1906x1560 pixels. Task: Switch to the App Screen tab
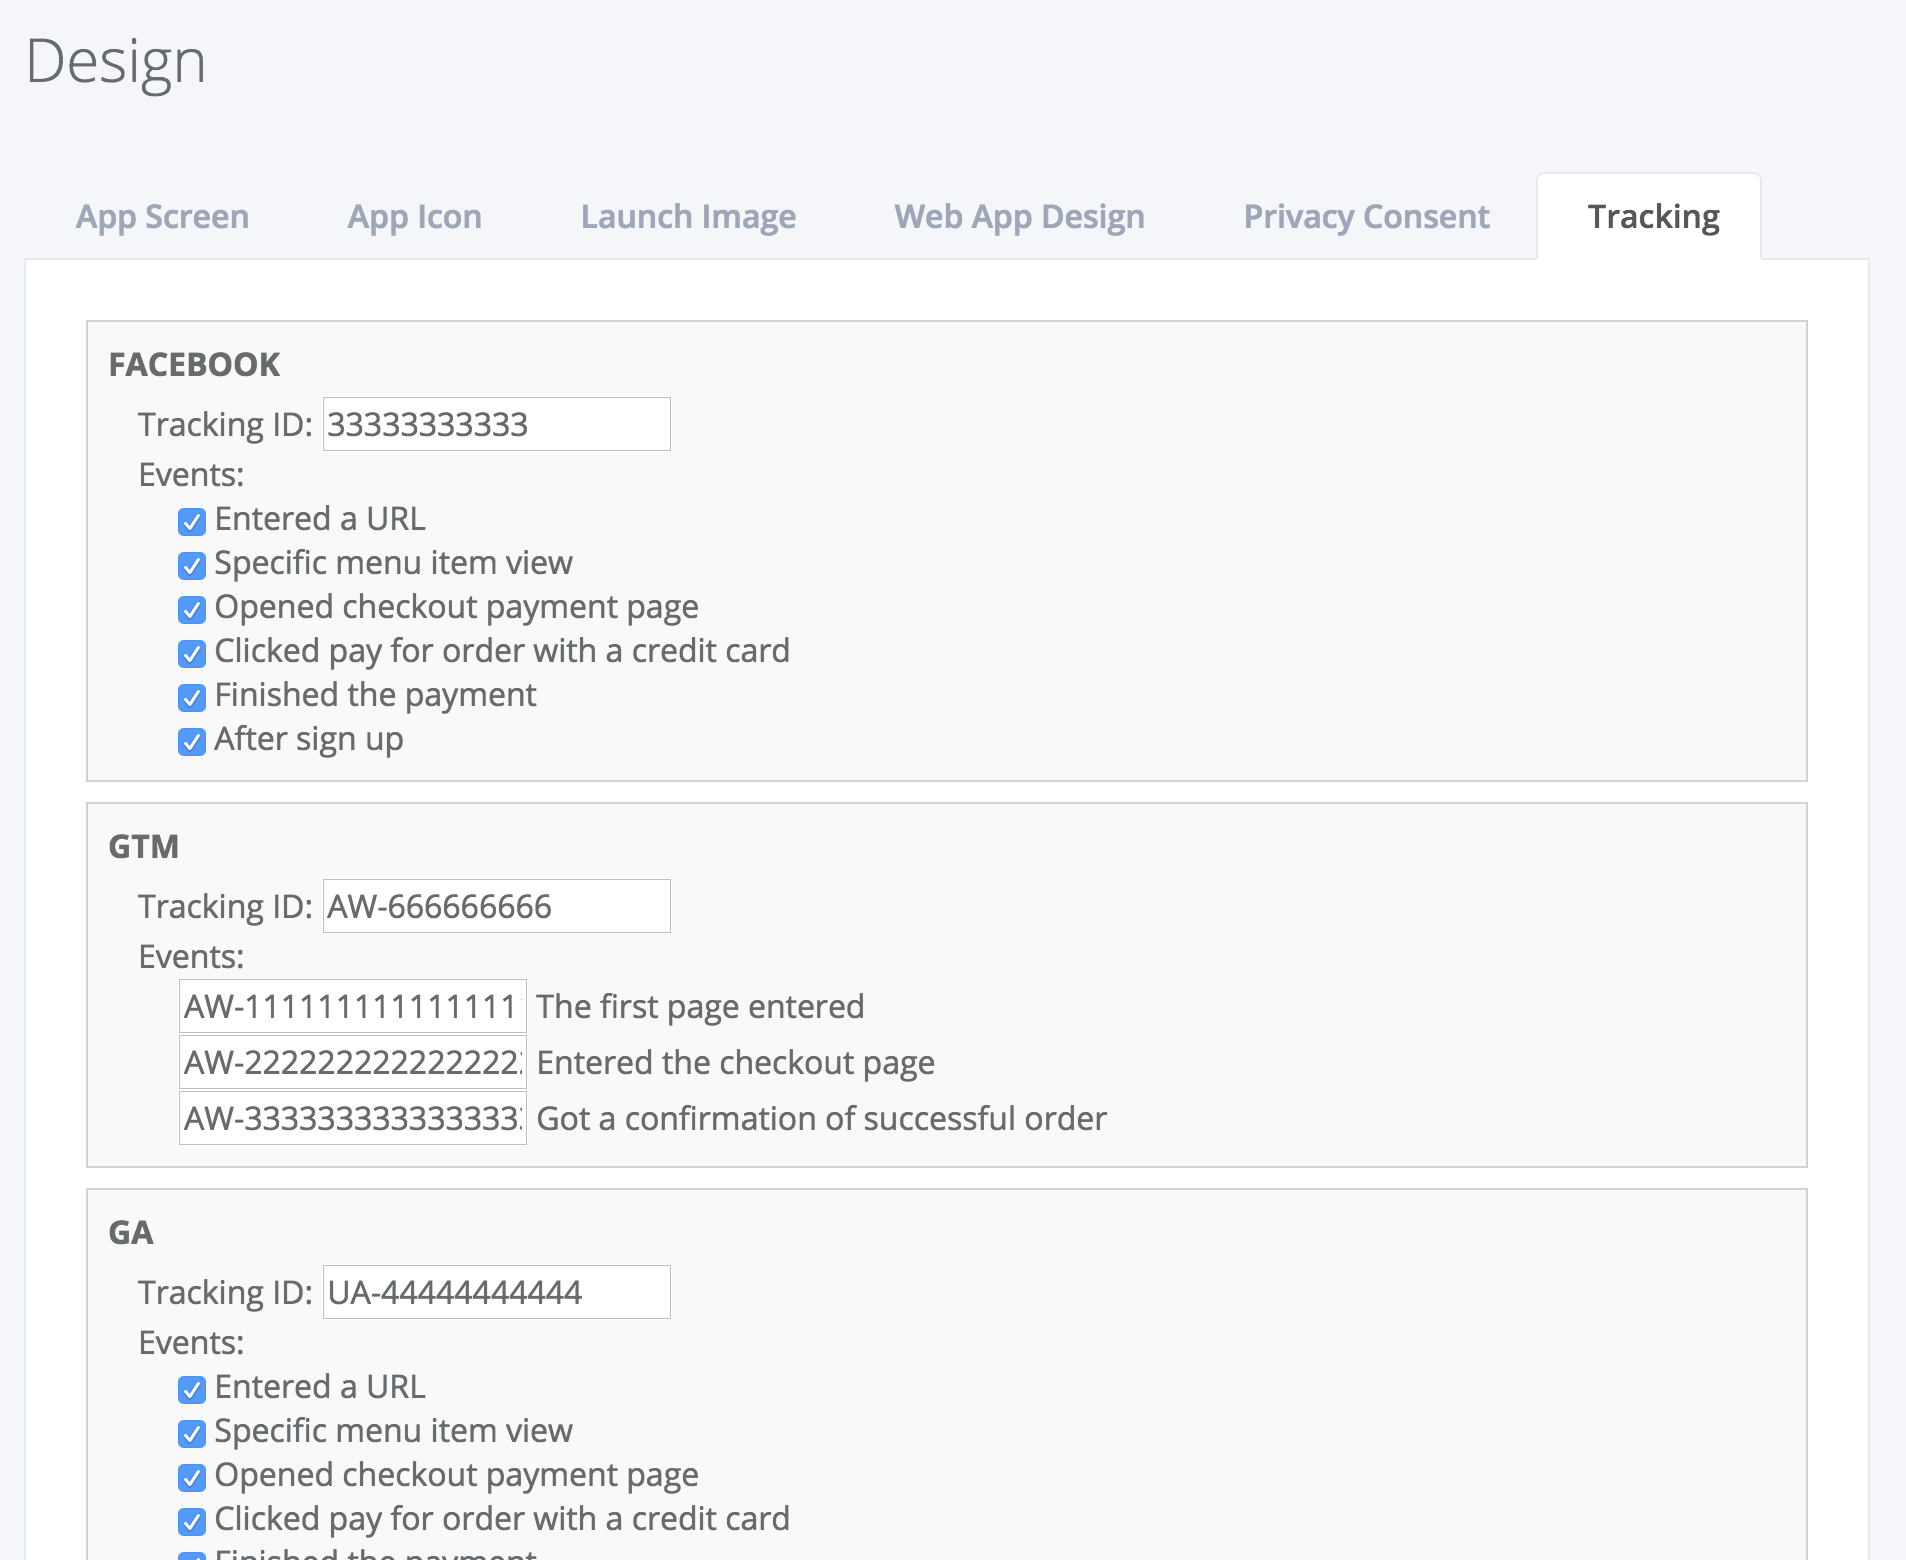162,216
